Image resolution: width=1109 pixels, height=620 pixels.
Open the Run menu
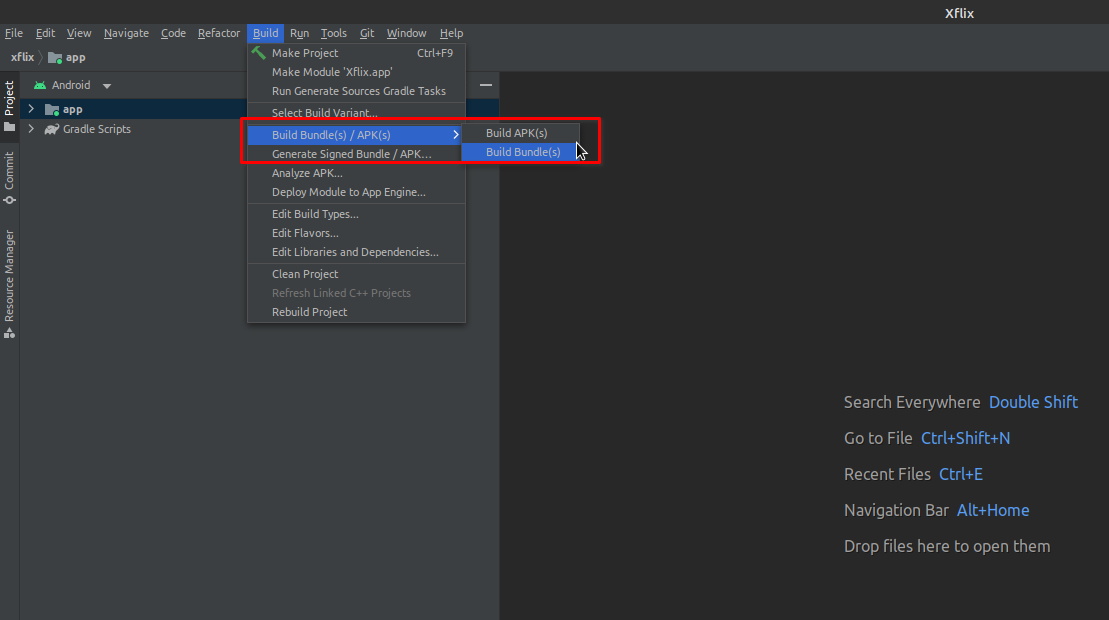pos(299,33)
